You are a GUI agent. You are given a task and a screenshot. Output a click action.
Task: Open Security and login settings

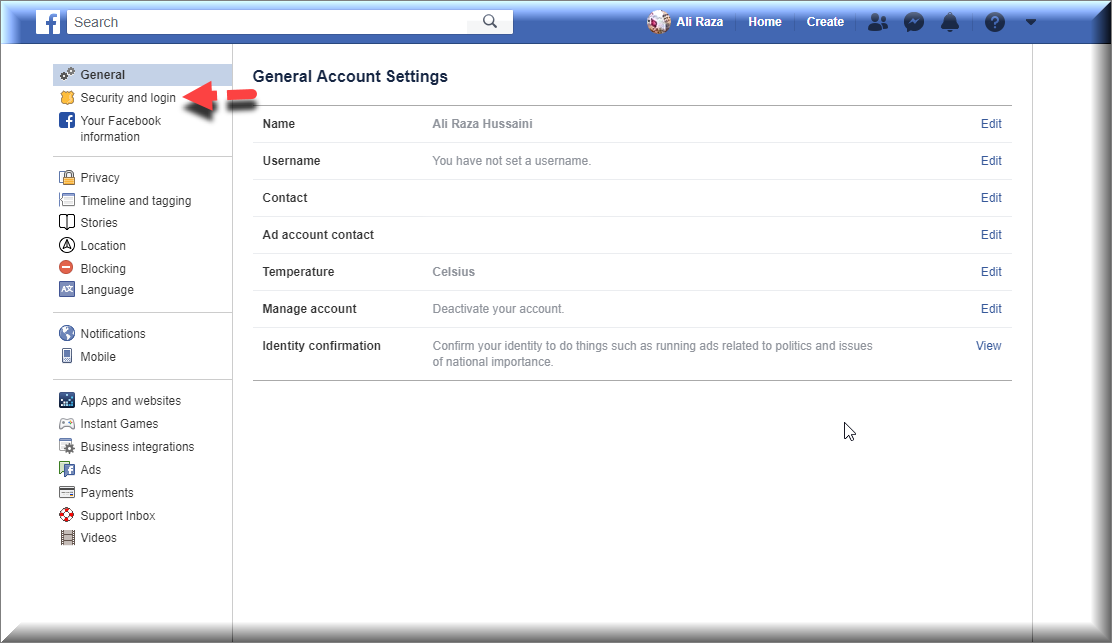[128, 98]
